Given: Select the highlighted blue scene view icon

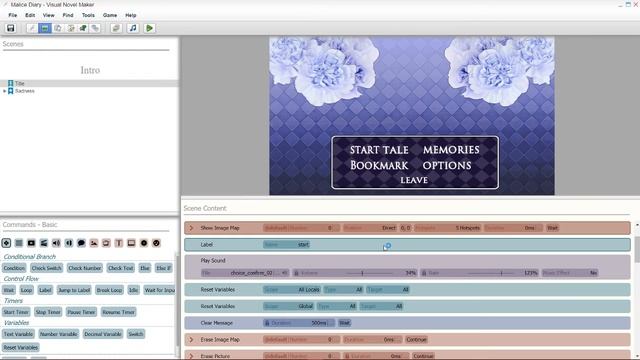Looking at the screenshot, I should 44,28.
